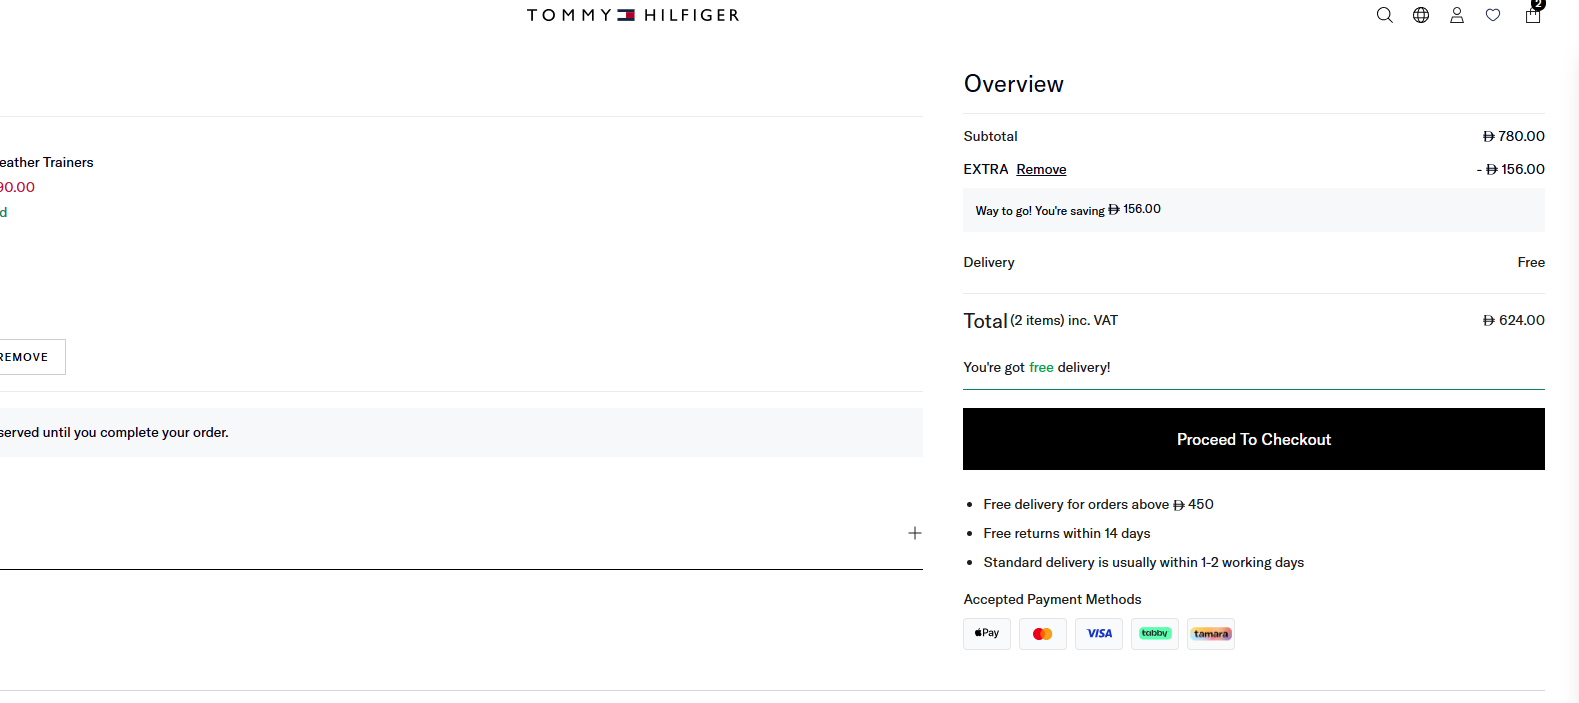
Task: Click the Apple Pay payment icon
Action: click(x=987, y=633)
